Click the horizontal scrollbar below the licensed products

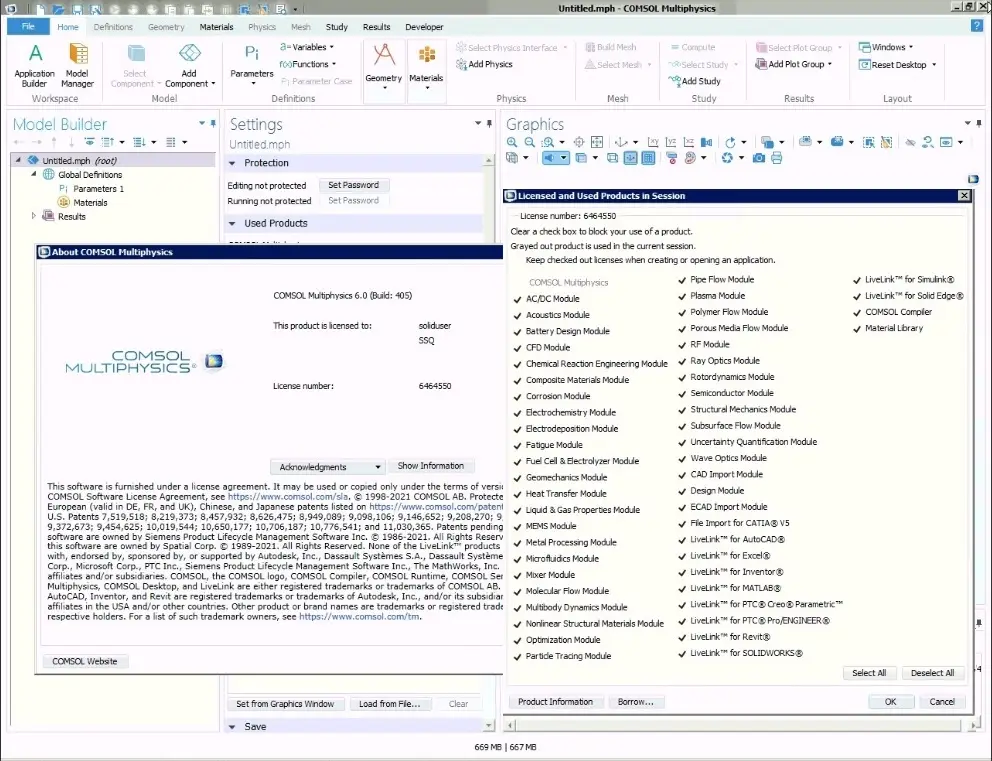pos(739,725)
